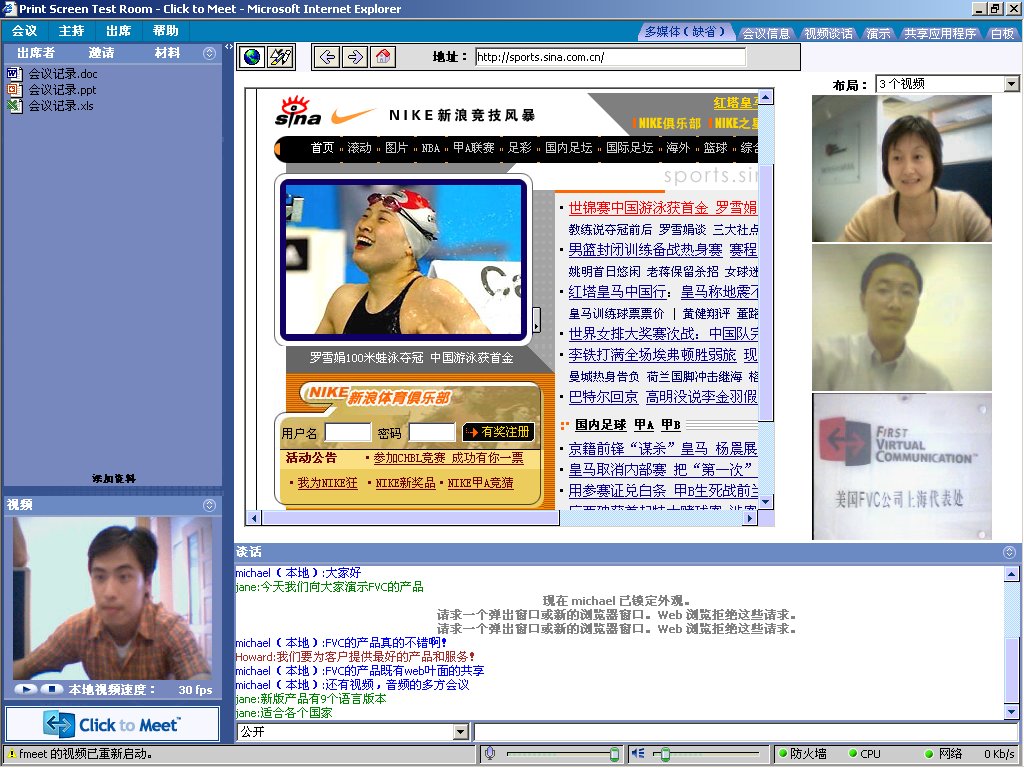Open 会议记录.ppt PowerPoint file
This screenshot has width=1024, height=768.
tap(62, 90)
